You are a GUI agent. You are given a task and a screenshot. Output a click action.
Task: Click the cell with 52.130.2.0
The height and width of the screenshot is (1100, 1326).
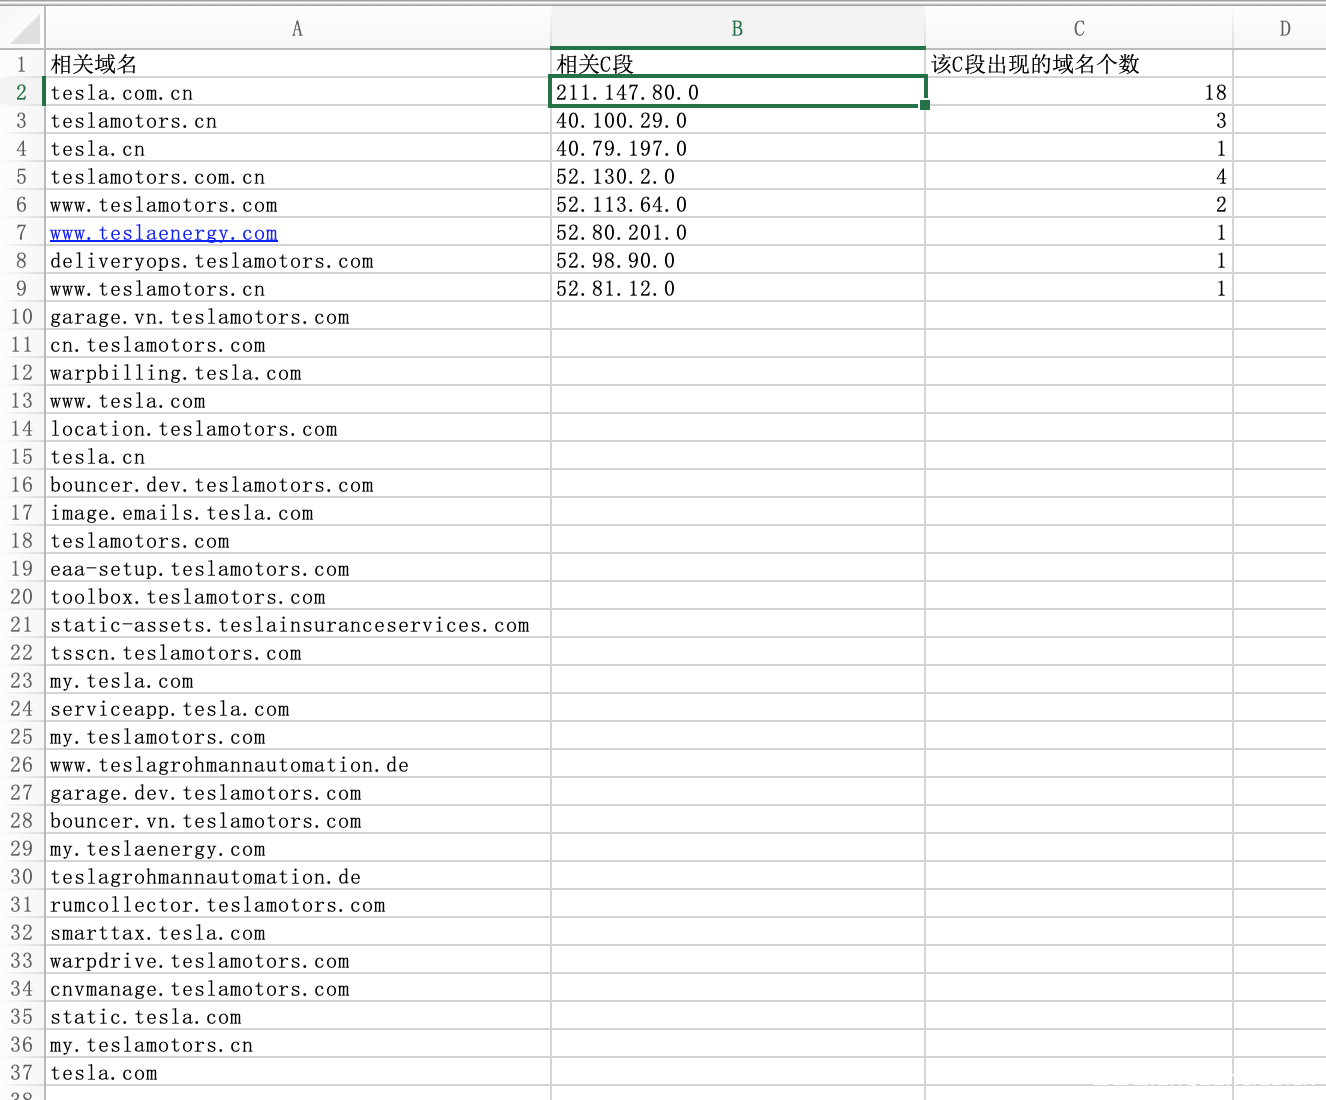(x=737, y=177)
